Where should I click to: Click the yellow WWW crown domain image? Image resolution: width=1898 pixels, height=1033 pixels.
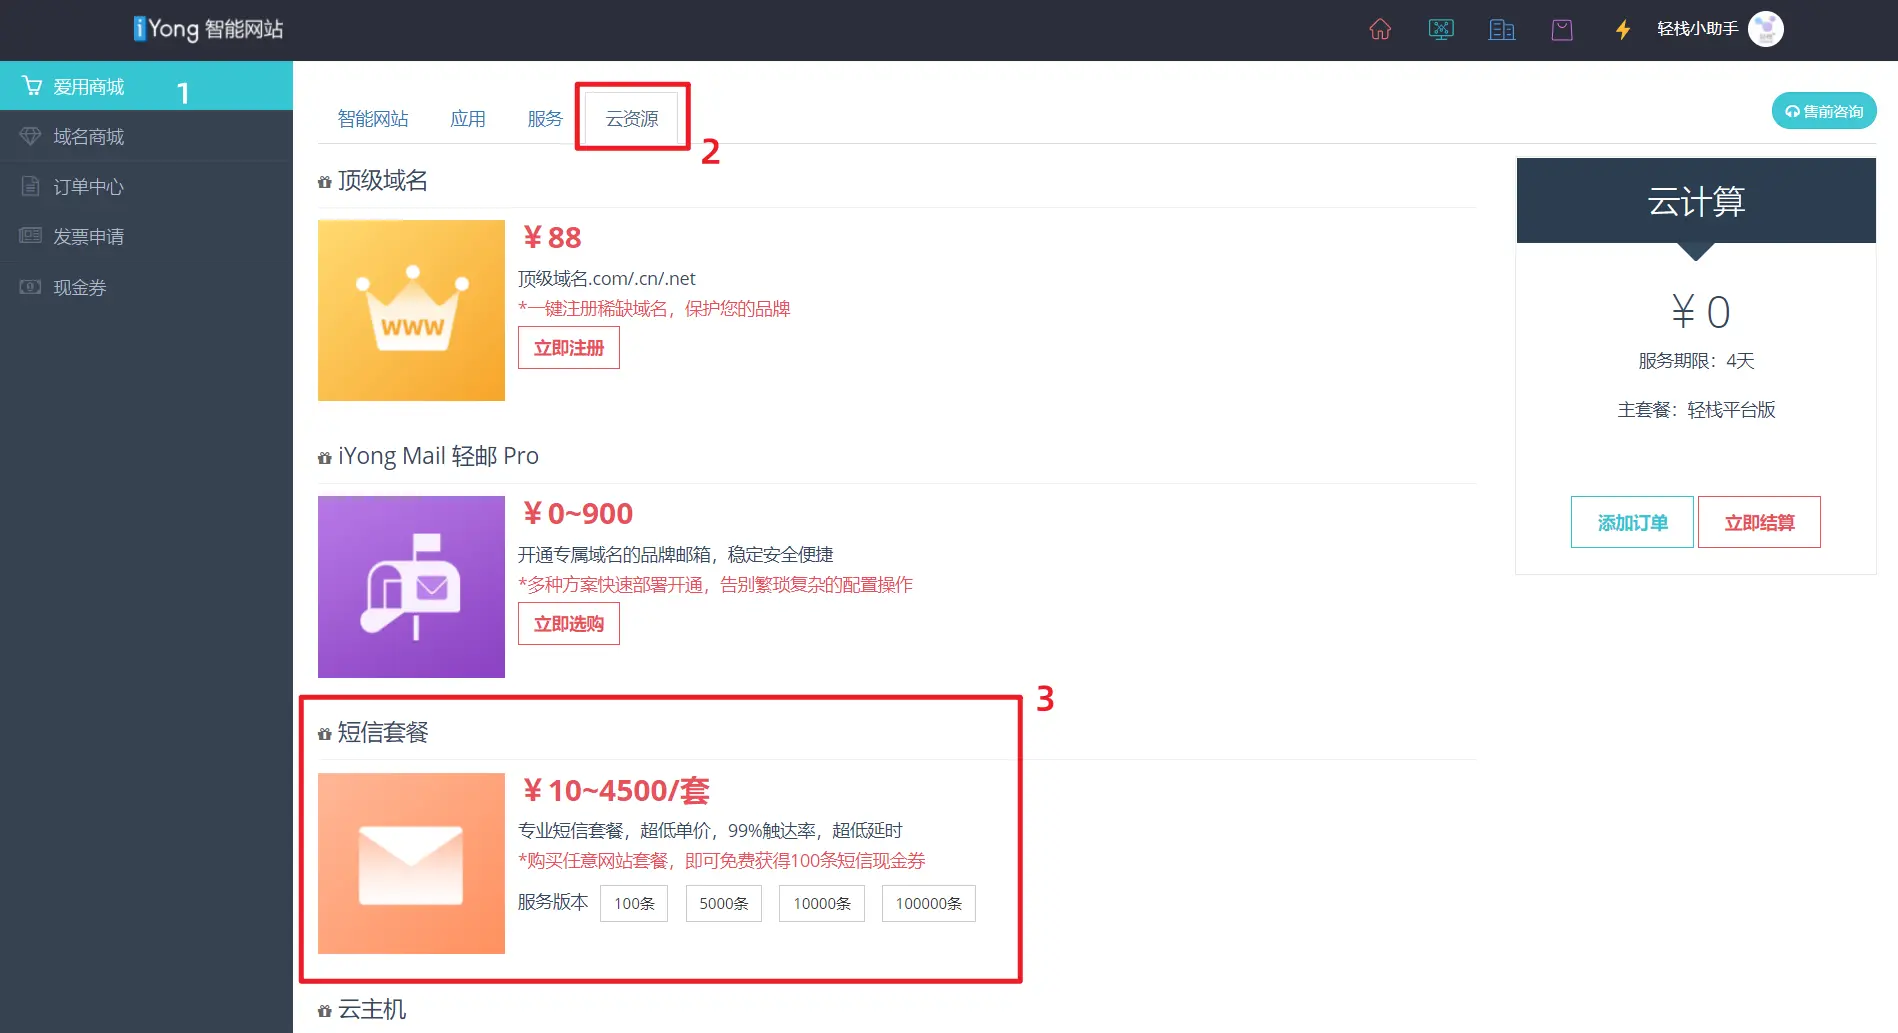411,310
